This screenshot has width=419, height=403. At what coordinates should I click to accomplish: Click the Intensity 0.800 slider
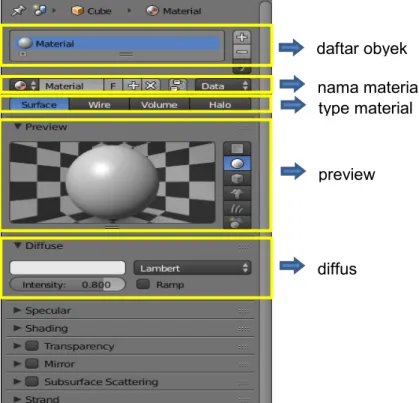[x=68, y=285]
